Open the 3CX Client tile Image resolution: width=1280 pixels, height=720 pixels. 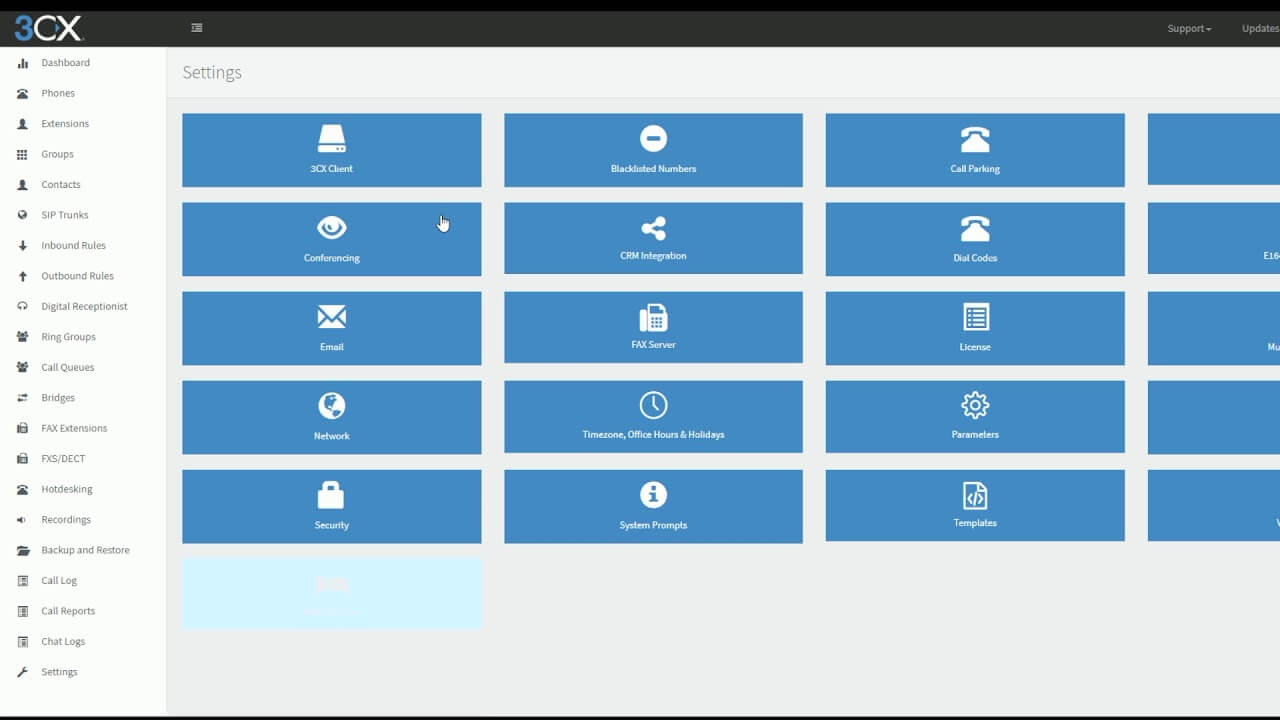click(331, 150)
